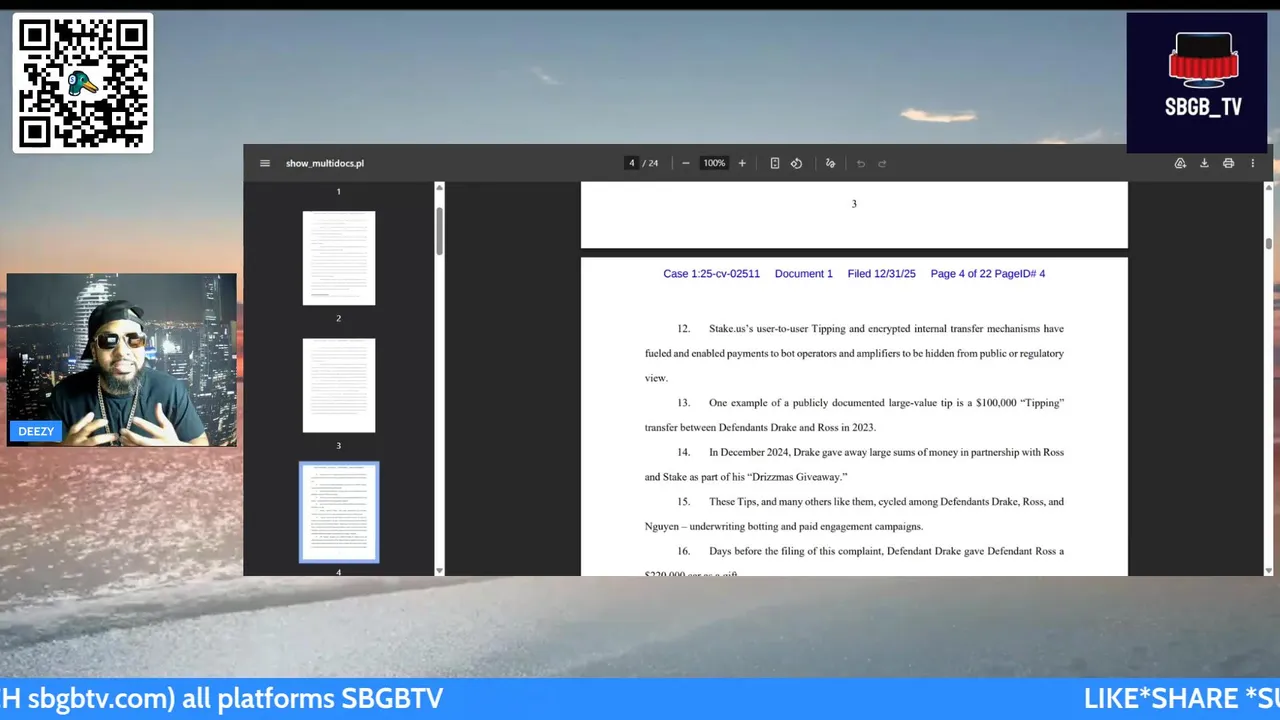Click page number 3 at previous page bottom
This screenshot has width=1280, height=720.
[x=854, y=204]
